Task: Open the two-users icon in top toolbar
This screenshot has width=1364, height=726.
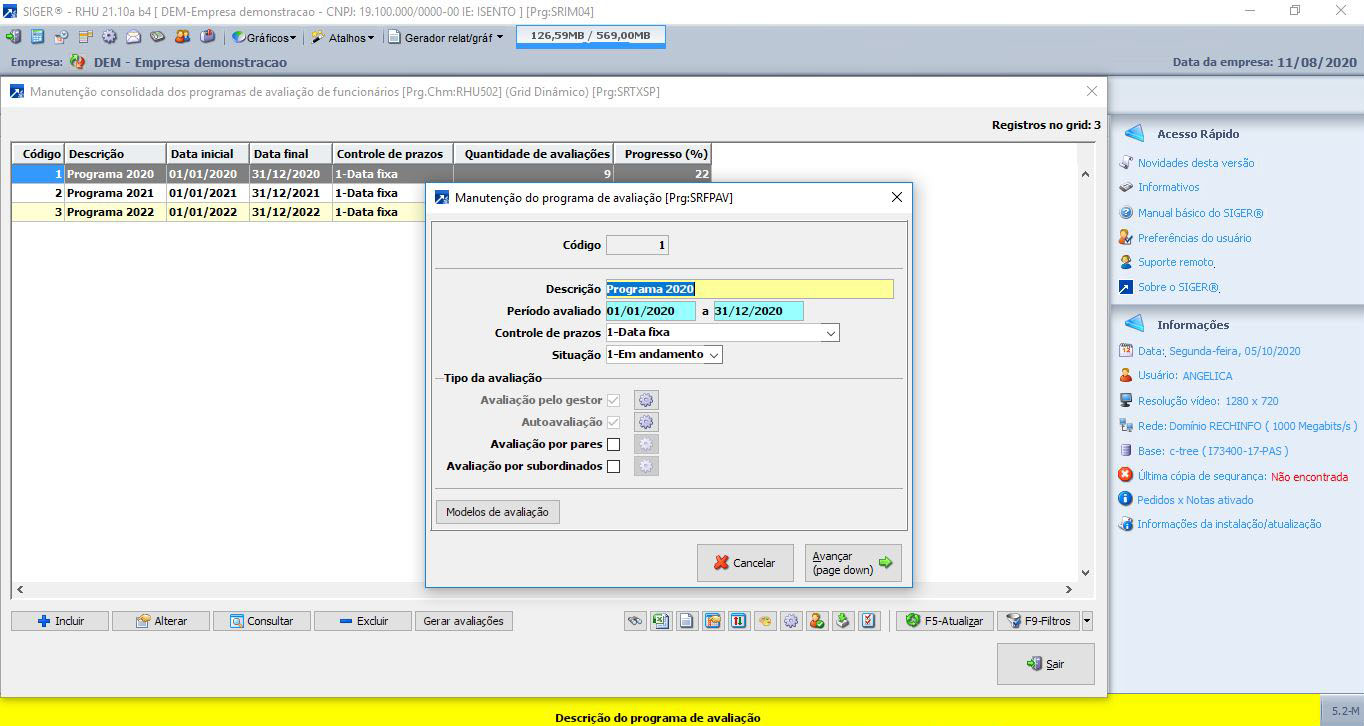Action: point(182,37)
